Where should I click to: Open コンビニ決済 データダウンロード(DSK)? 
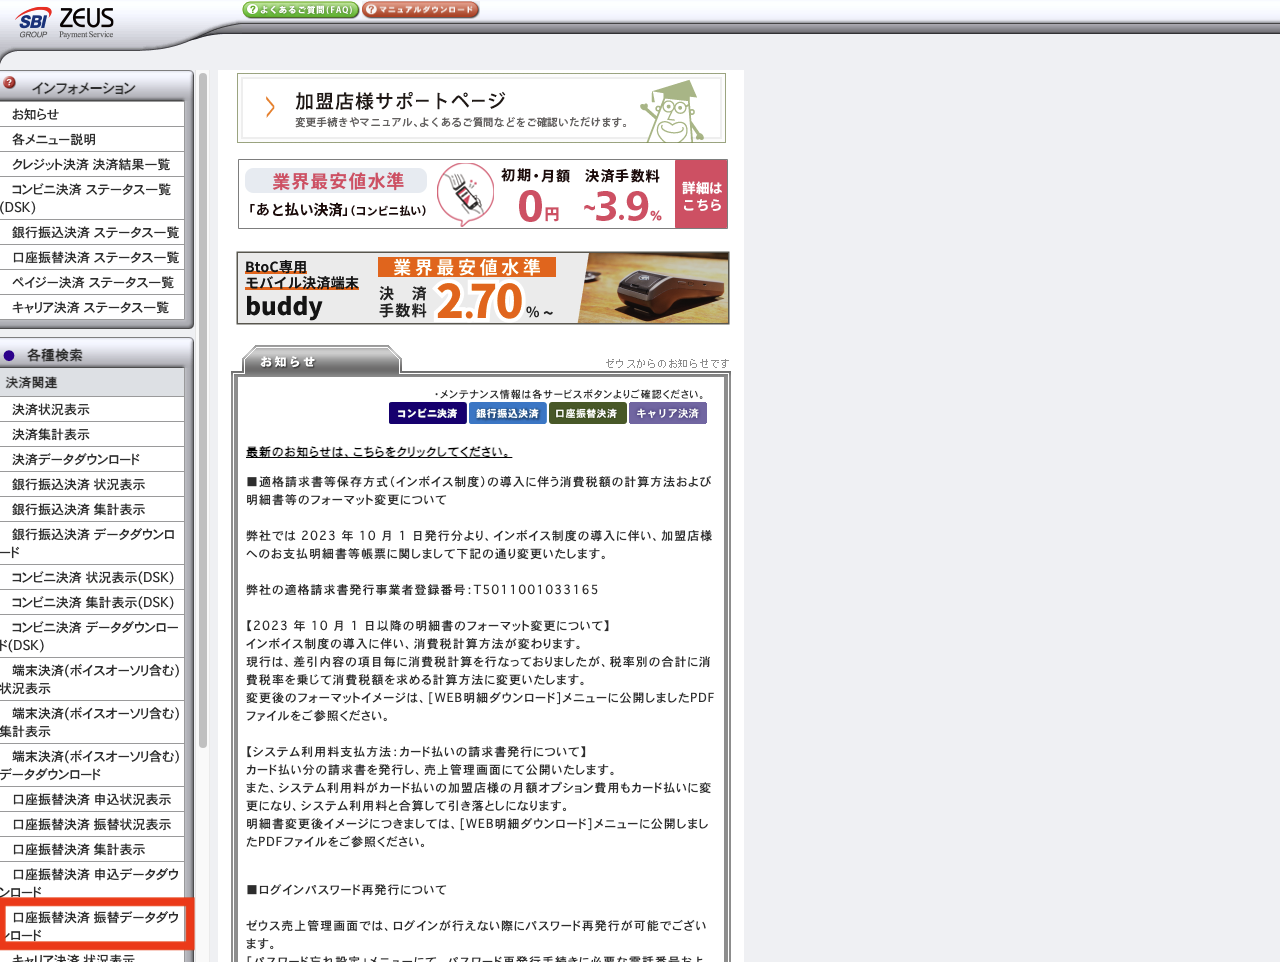(92, 636)
